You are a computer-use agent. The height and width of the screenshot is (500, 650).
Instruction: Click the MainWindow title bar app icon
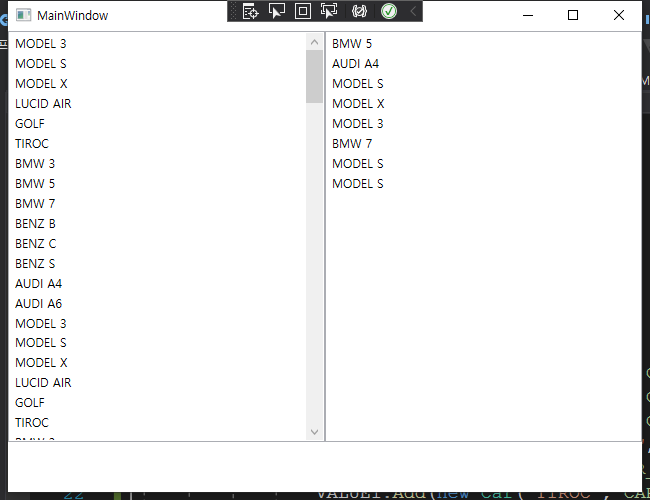click(23, 15)
